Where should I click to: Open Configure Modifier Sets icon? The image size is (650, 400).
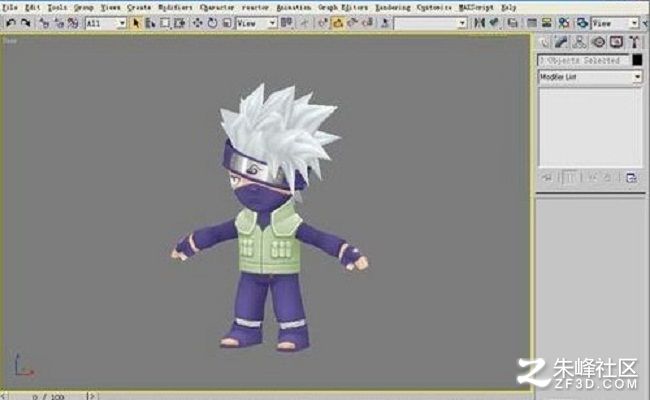[x=631, y=178]
